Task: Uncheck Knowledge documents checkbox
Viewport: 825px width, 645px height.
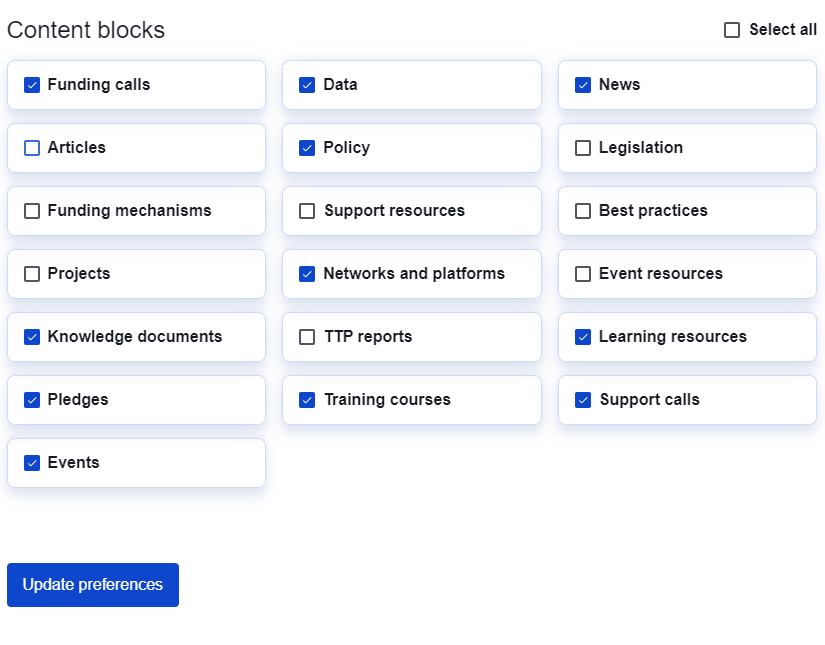Action: pos(32,337)
